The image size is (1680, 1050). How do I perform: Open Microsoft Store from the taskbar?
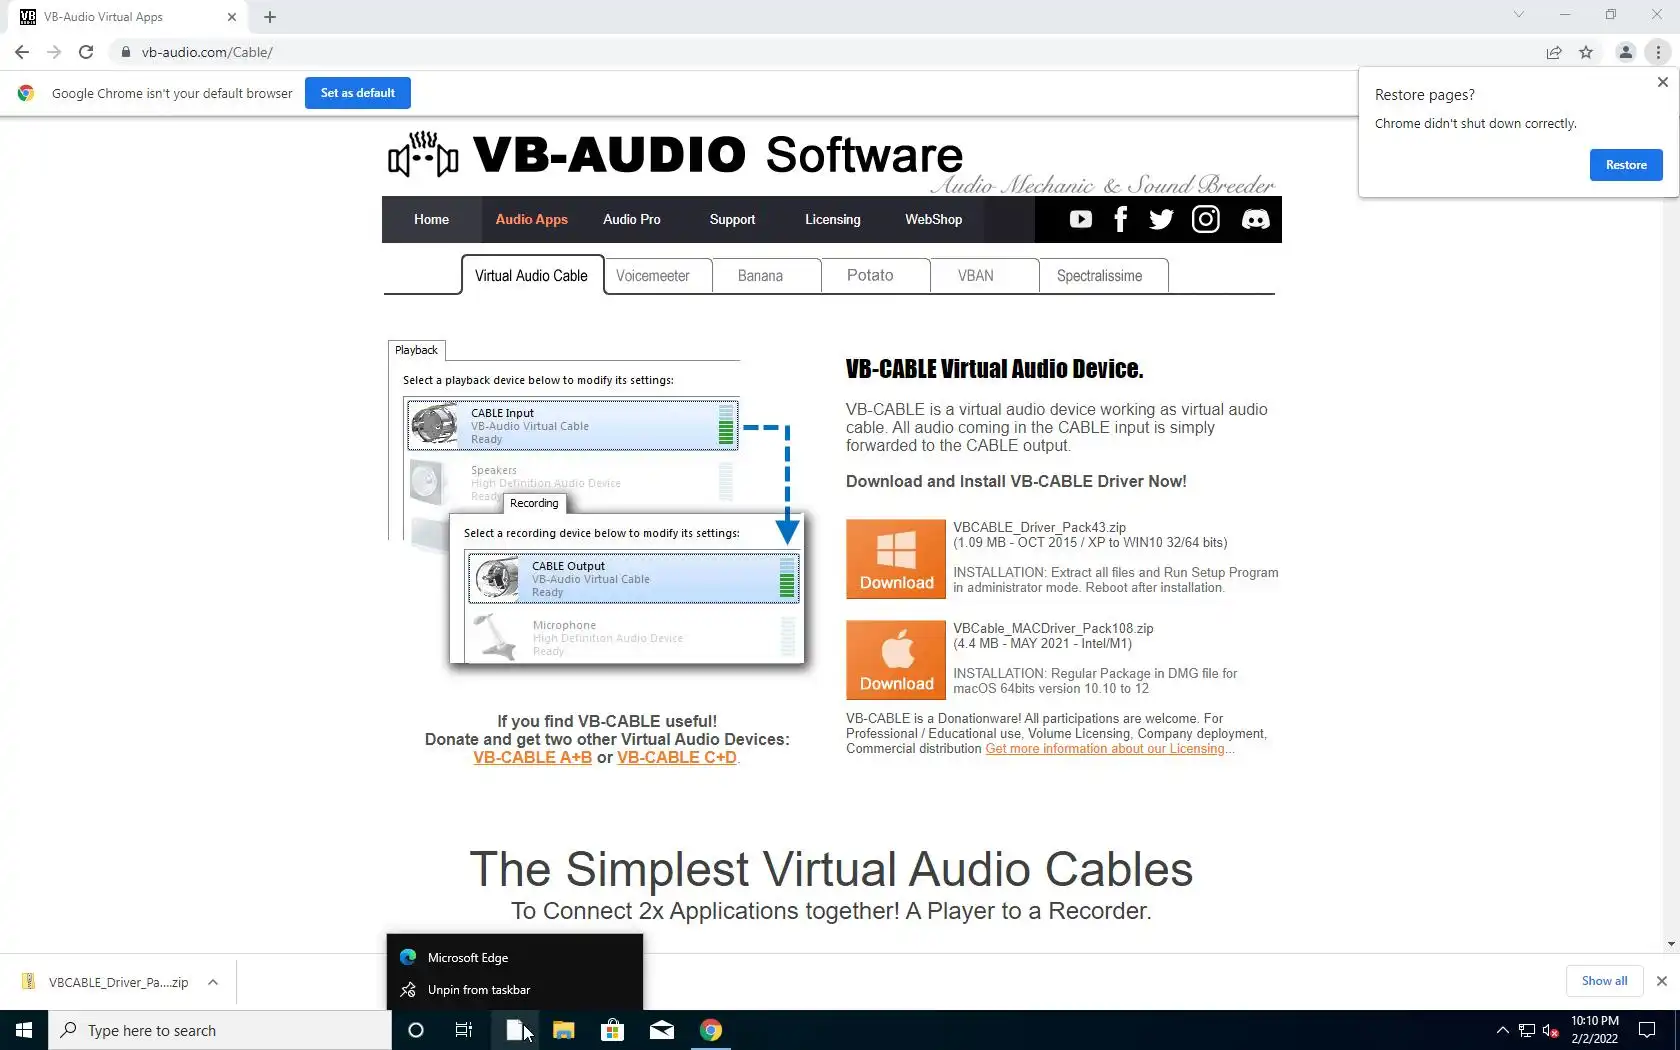click(612, 1030)
